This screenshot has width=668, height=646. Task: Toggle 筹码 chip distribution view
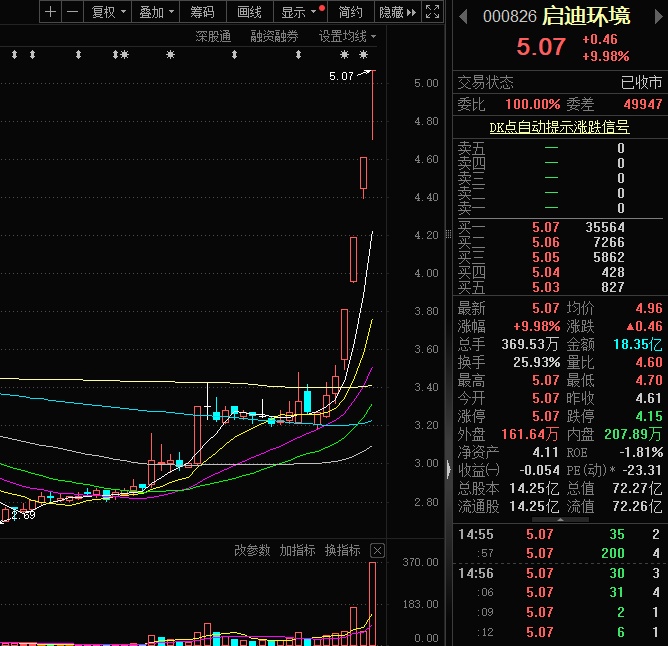pyautogui.click(x=203, y=12)
